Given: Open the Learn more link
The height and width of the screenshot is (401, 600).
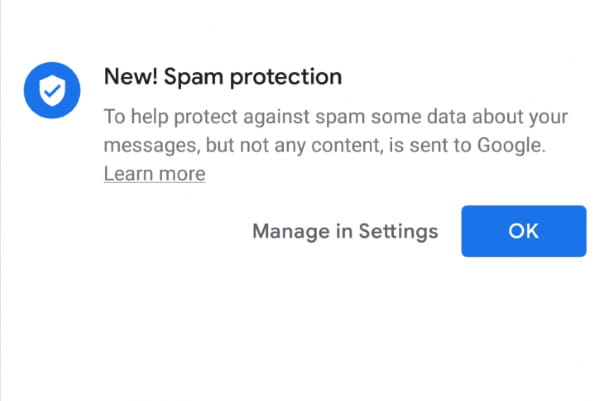Looking at the screenshot, I should (155, 174).
